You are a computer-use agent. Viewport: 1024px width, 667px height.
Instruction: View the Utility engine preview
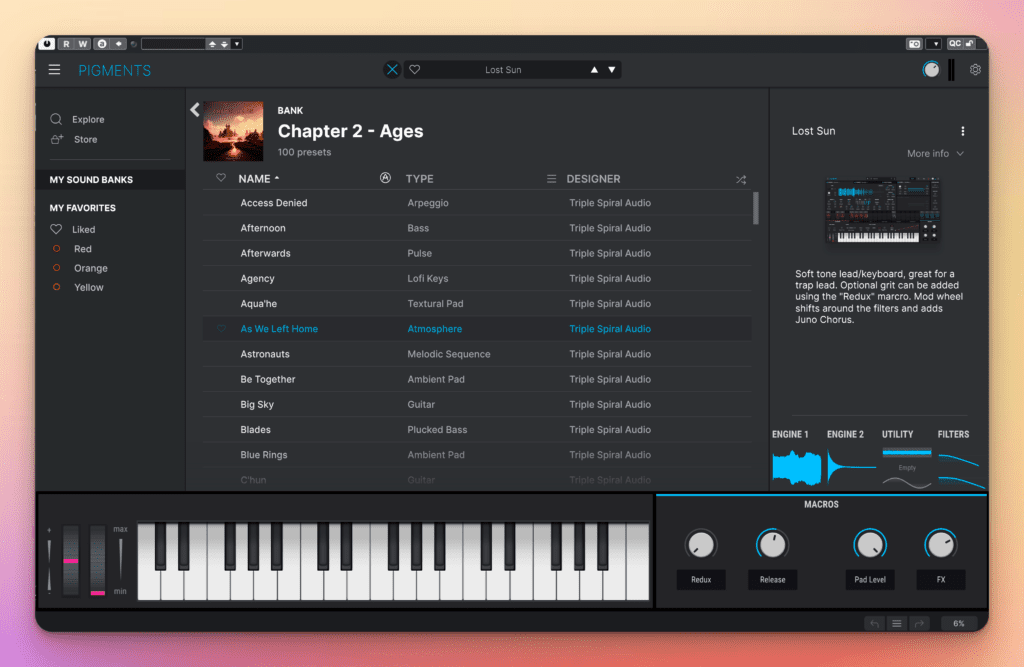(x=906, y=467)
